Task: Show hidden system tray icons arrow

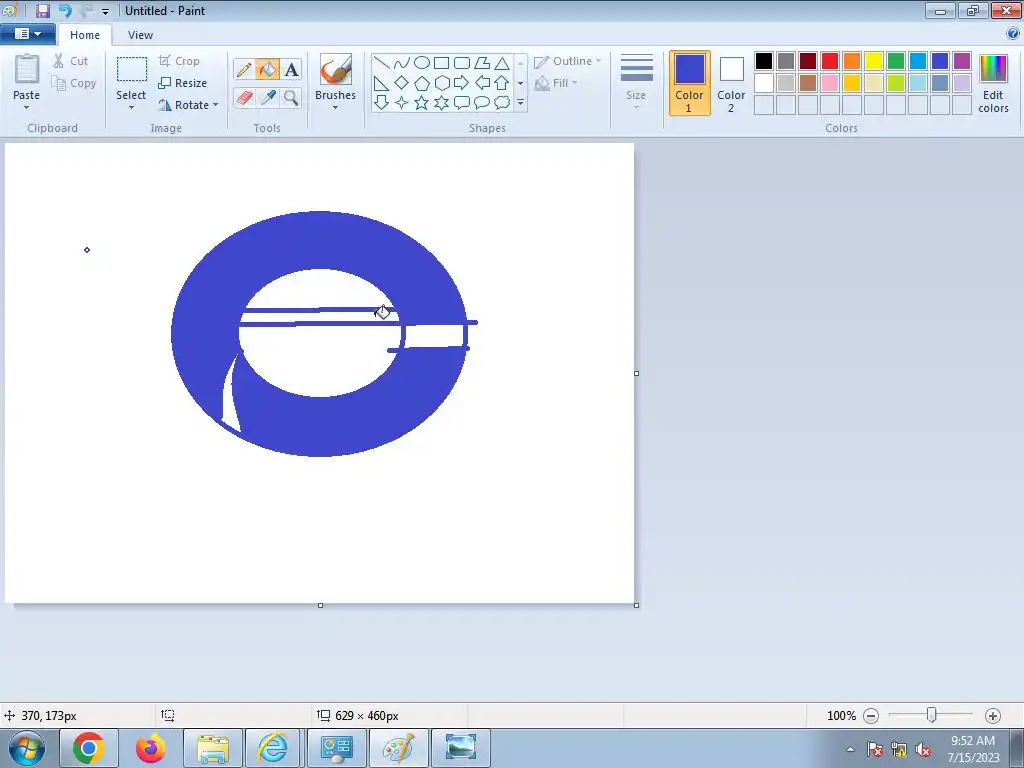Action: click(x=850, y=749)
